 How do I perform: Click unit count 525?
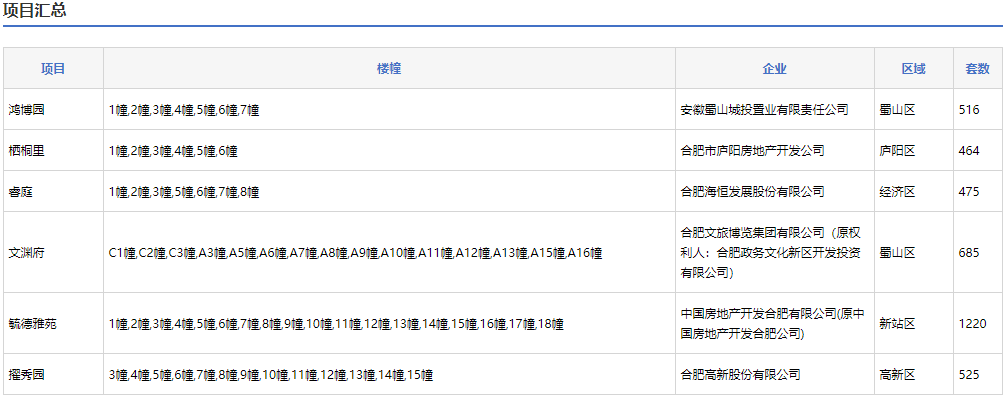coord(969,375)
